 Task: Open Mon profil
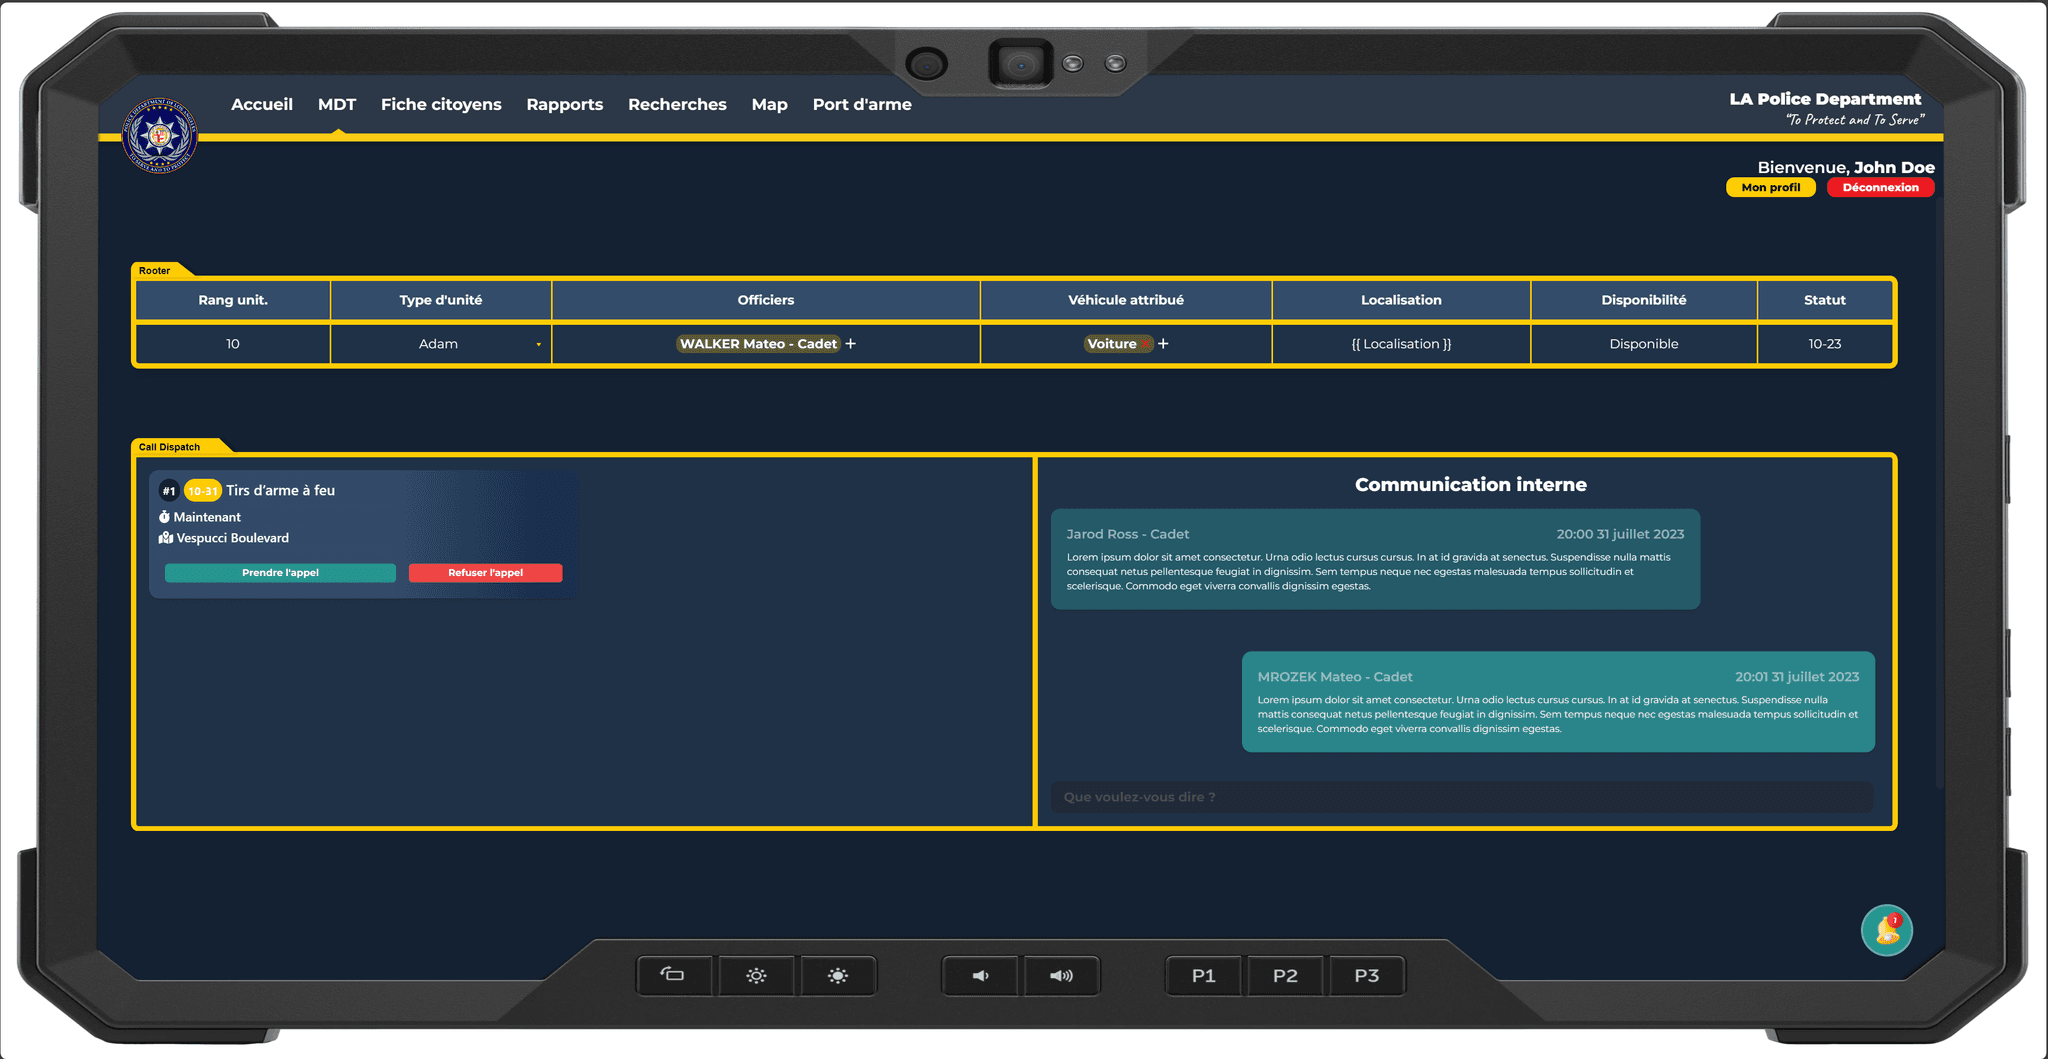(x=1770, y=188)
